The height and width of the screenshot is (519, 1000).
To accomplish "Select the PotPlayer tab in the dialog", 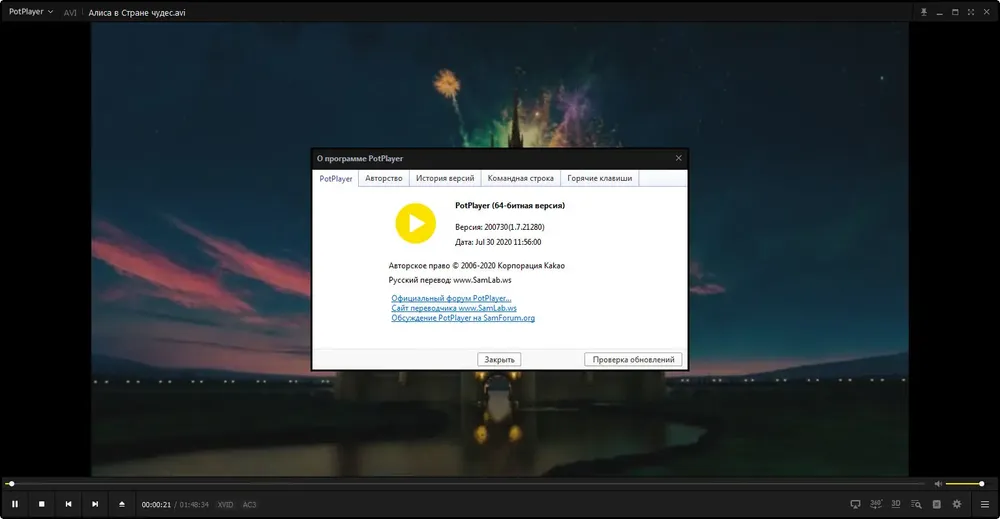I will [x=335, y=179].
